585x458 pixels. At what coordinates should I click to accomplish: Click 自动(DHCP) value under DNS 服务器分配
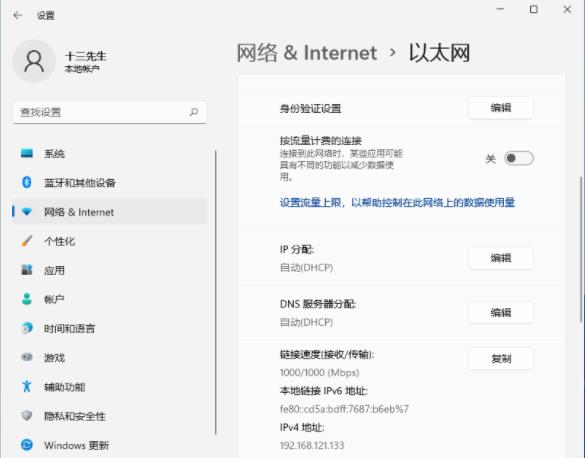click(306, 322)
